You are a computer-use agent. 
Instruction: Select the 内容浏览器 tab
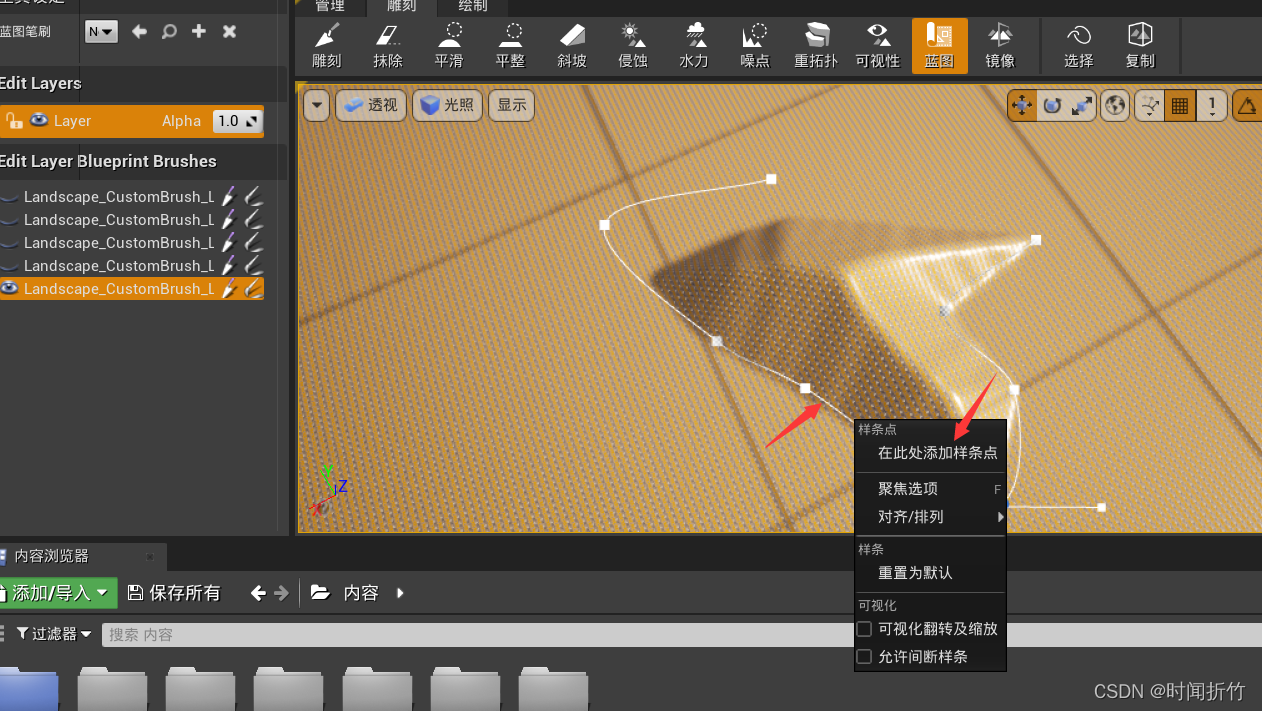(x=51, y=556)
